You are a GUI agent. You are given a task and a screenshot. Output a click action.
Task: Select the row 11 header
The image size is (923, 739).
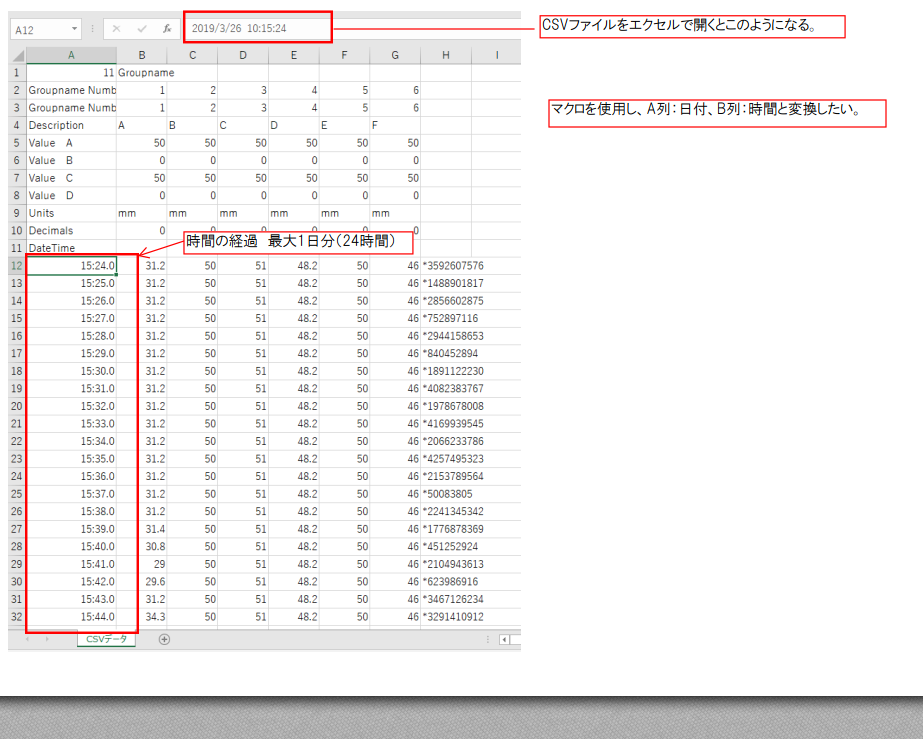click(17, 248)
